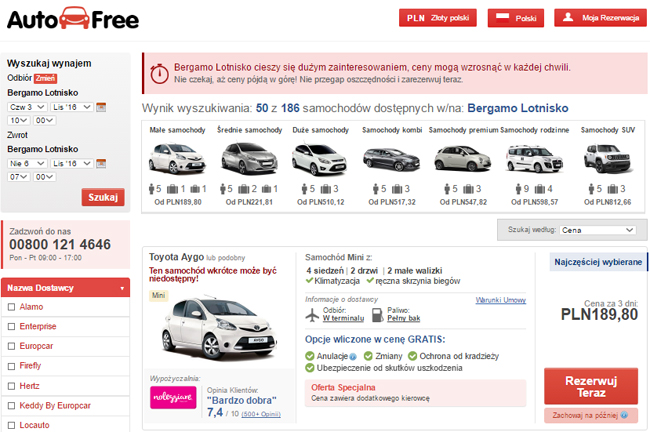Click Rezerwuj Teraz button
650x432 pixels.
(591, 386)
